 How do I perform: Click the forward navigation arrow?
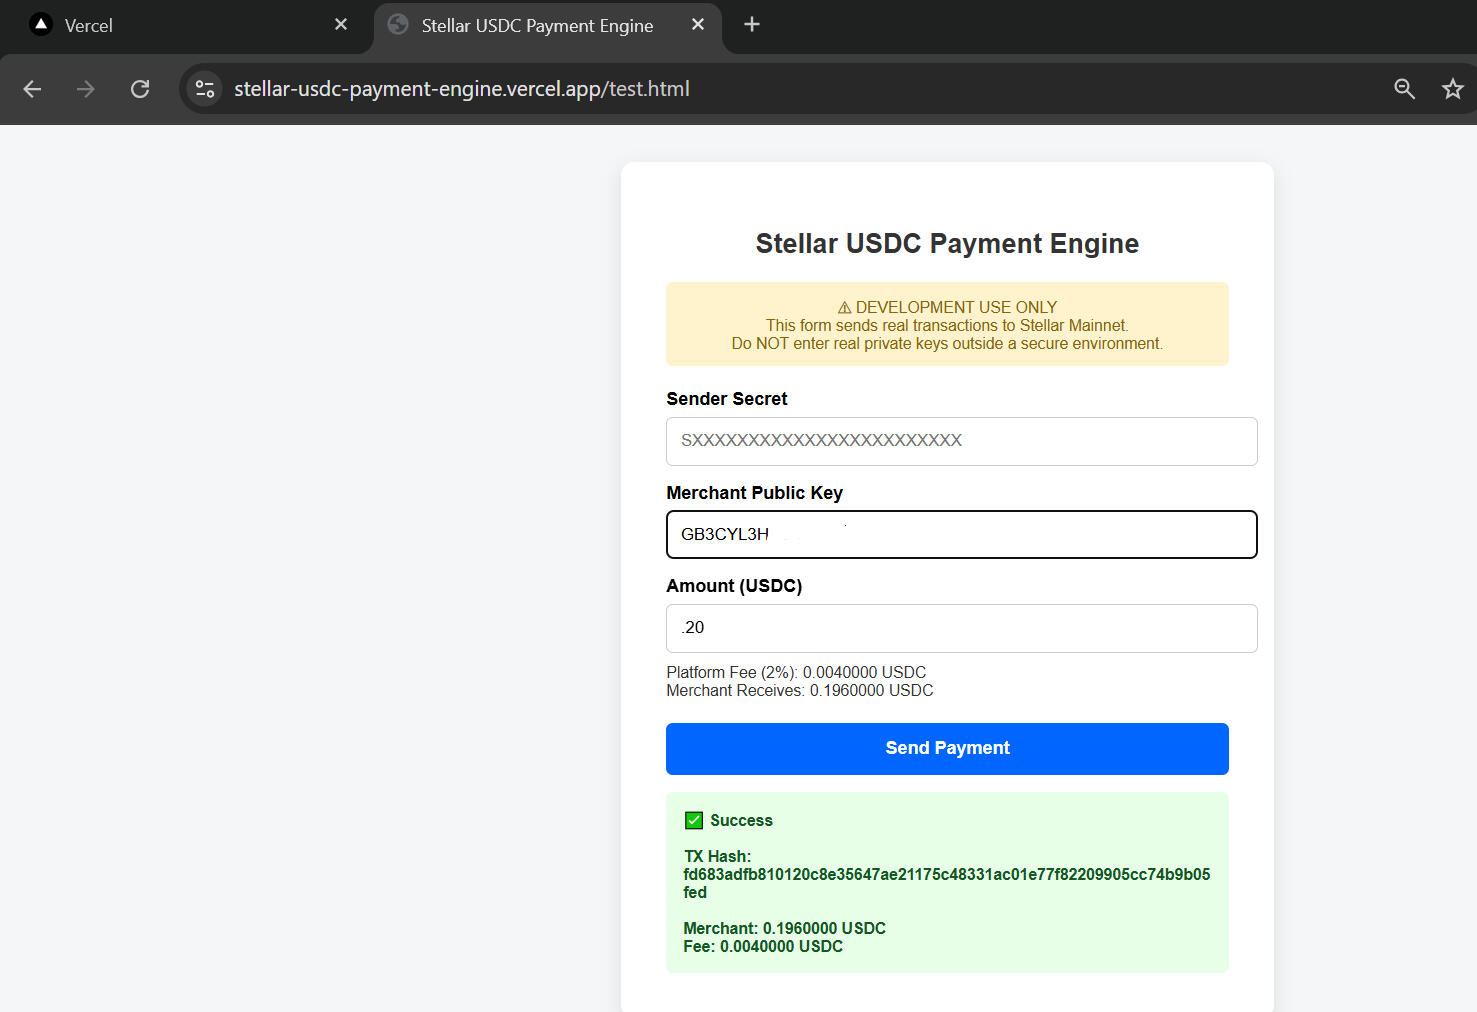pos(86,89)
